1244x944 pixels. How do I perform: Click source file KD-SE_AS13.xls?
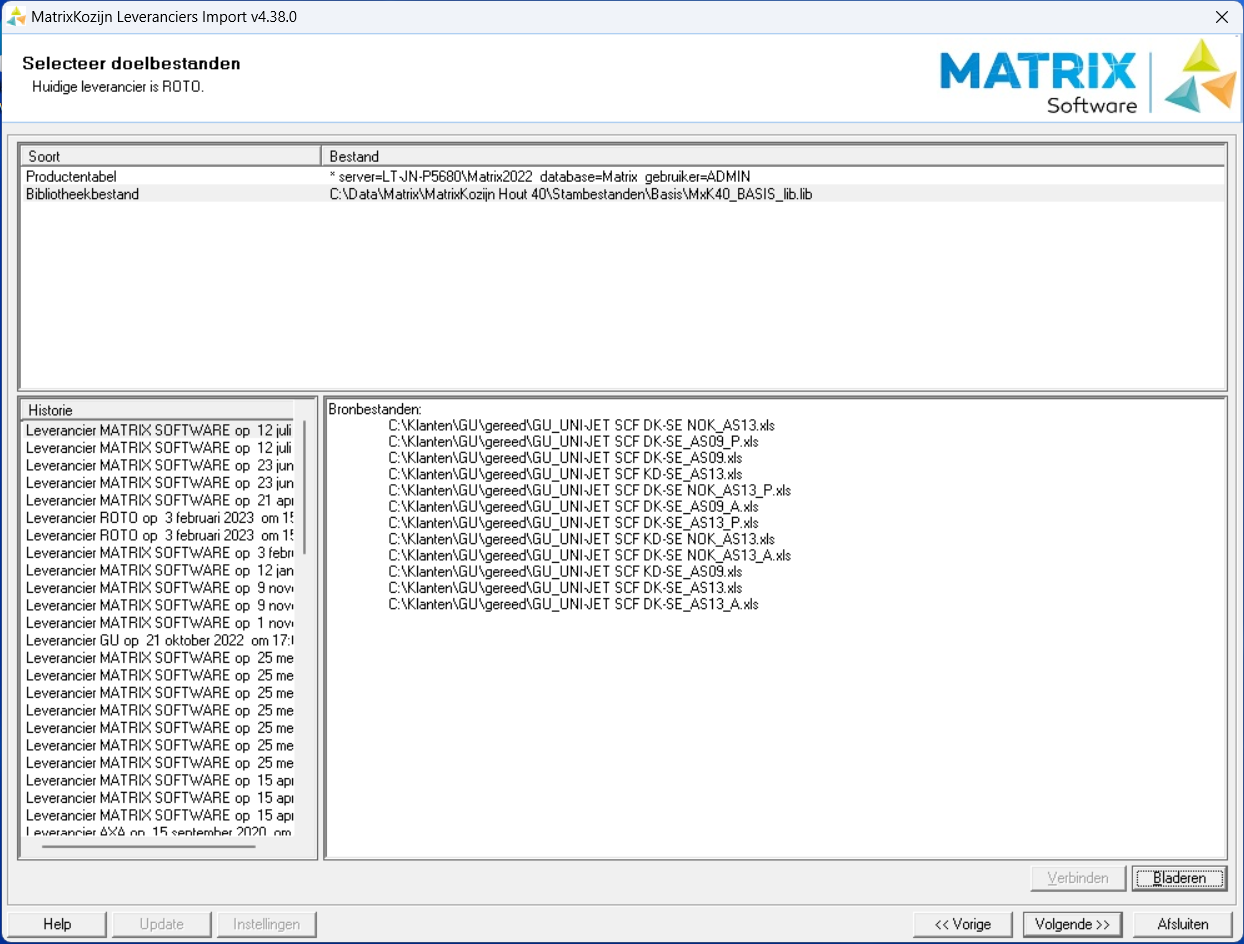click(x=565, y=474)
